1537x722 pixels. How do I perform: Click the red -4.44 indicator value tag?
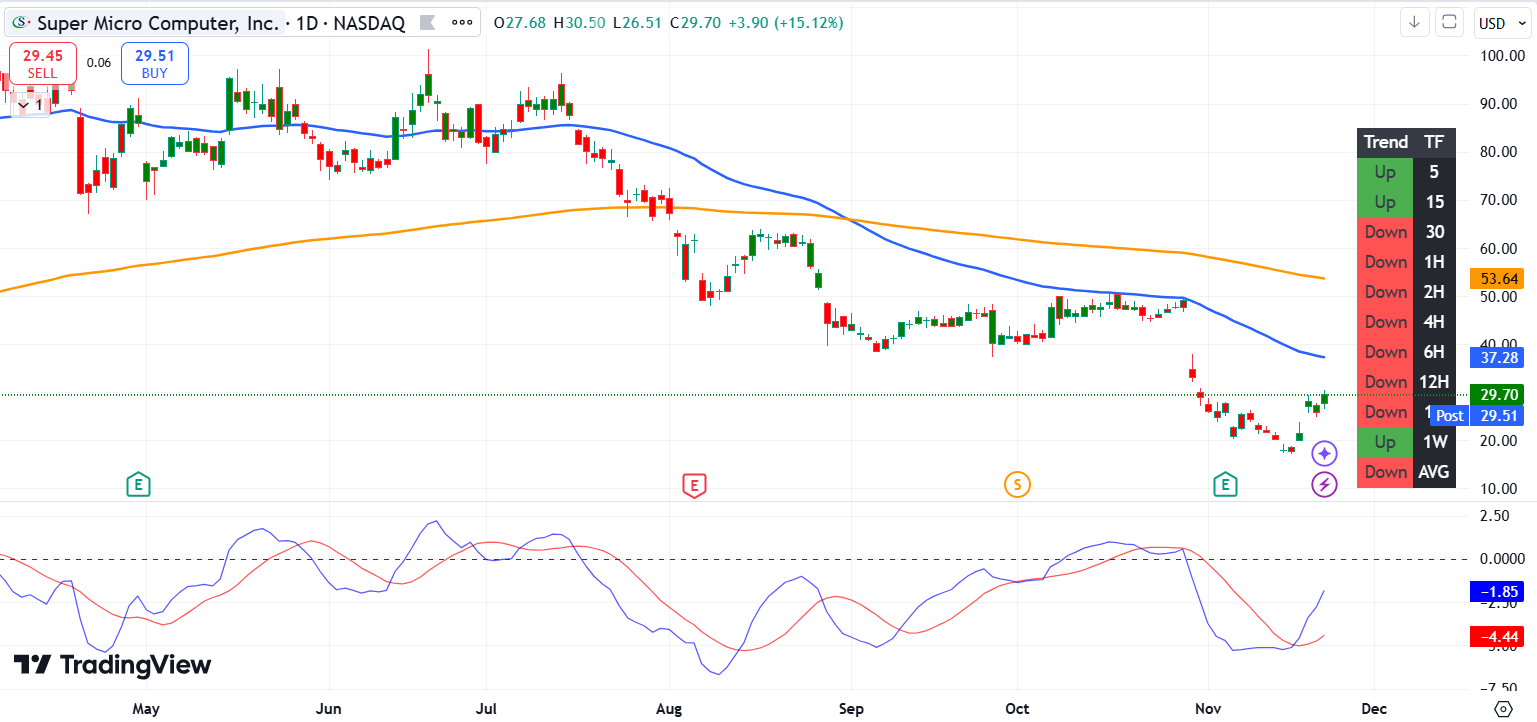coord(1497,636)
